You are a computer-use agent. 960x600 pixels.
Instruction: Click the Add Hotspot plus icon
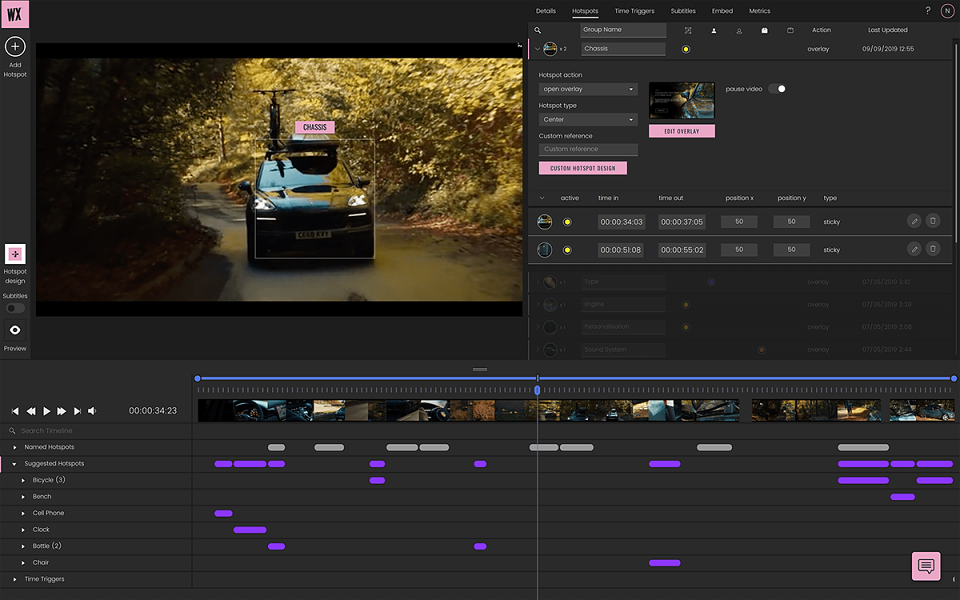click(x=15, y=47)
